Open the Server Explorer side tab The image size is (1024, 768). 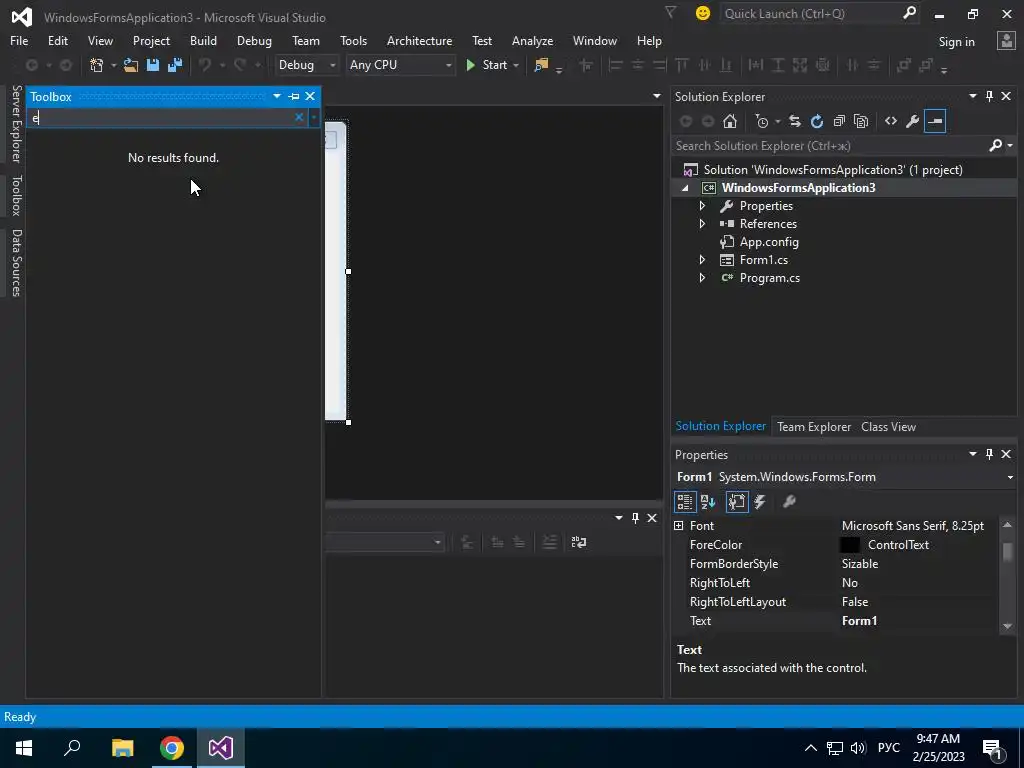click(x=16, y=123)
